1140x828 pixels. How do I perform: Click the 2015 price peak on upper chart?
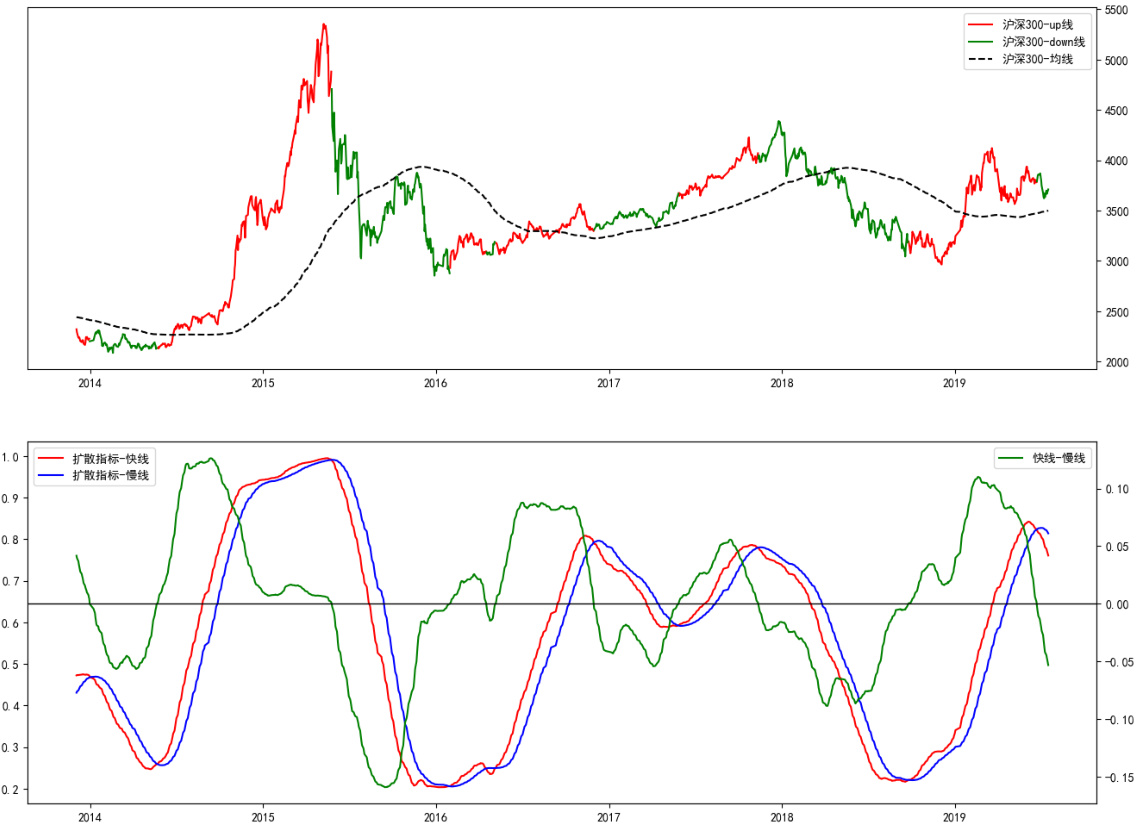pos(323,25)
